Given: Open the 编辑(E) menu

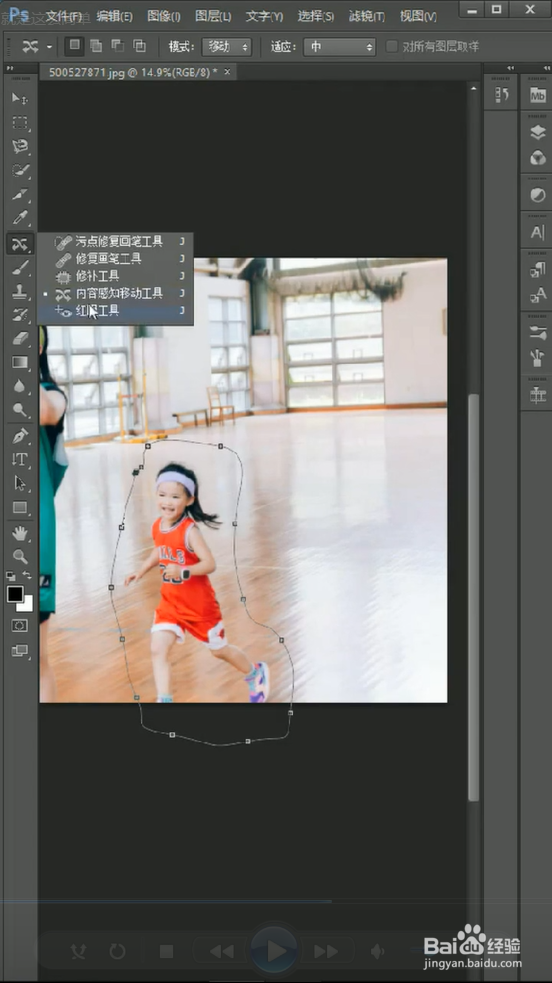Looking at the screenshot, I should pyautogui.click(x=115, y=16).
